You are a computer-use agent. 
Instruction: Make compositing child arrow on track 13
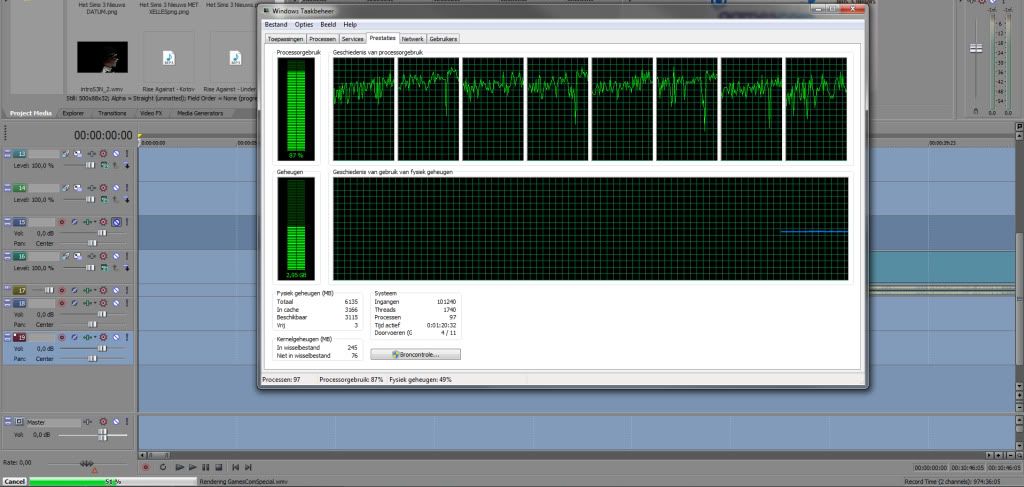pyautogui.click(x=126, y=165)
